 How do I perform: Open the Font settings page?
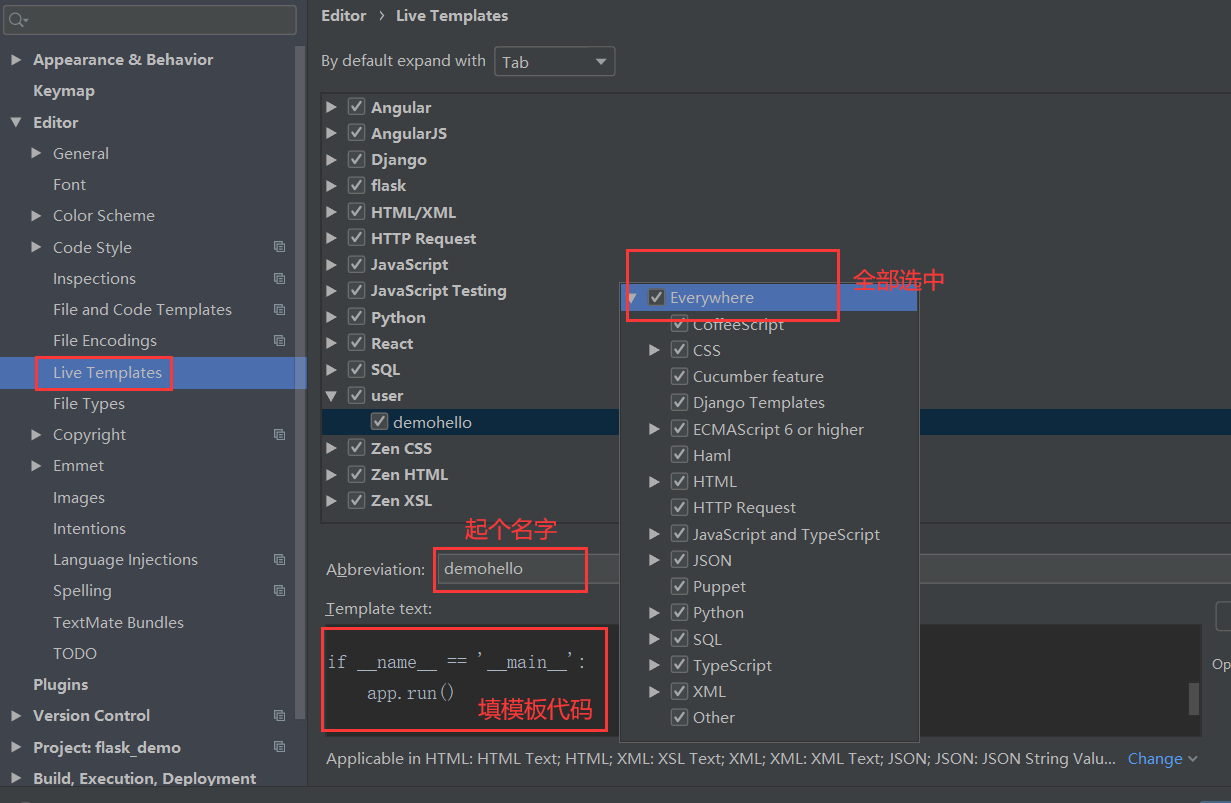click(69, 185)
